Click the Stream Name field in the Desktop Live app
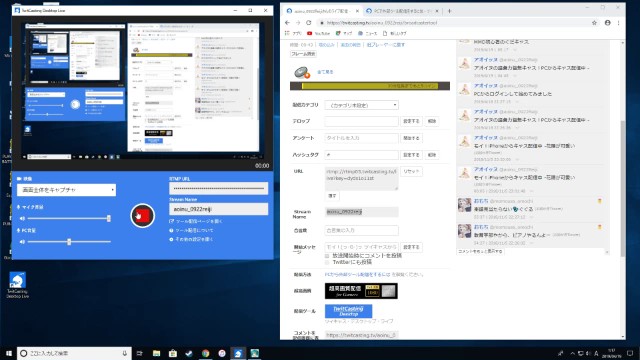 (x=218, y=209)
